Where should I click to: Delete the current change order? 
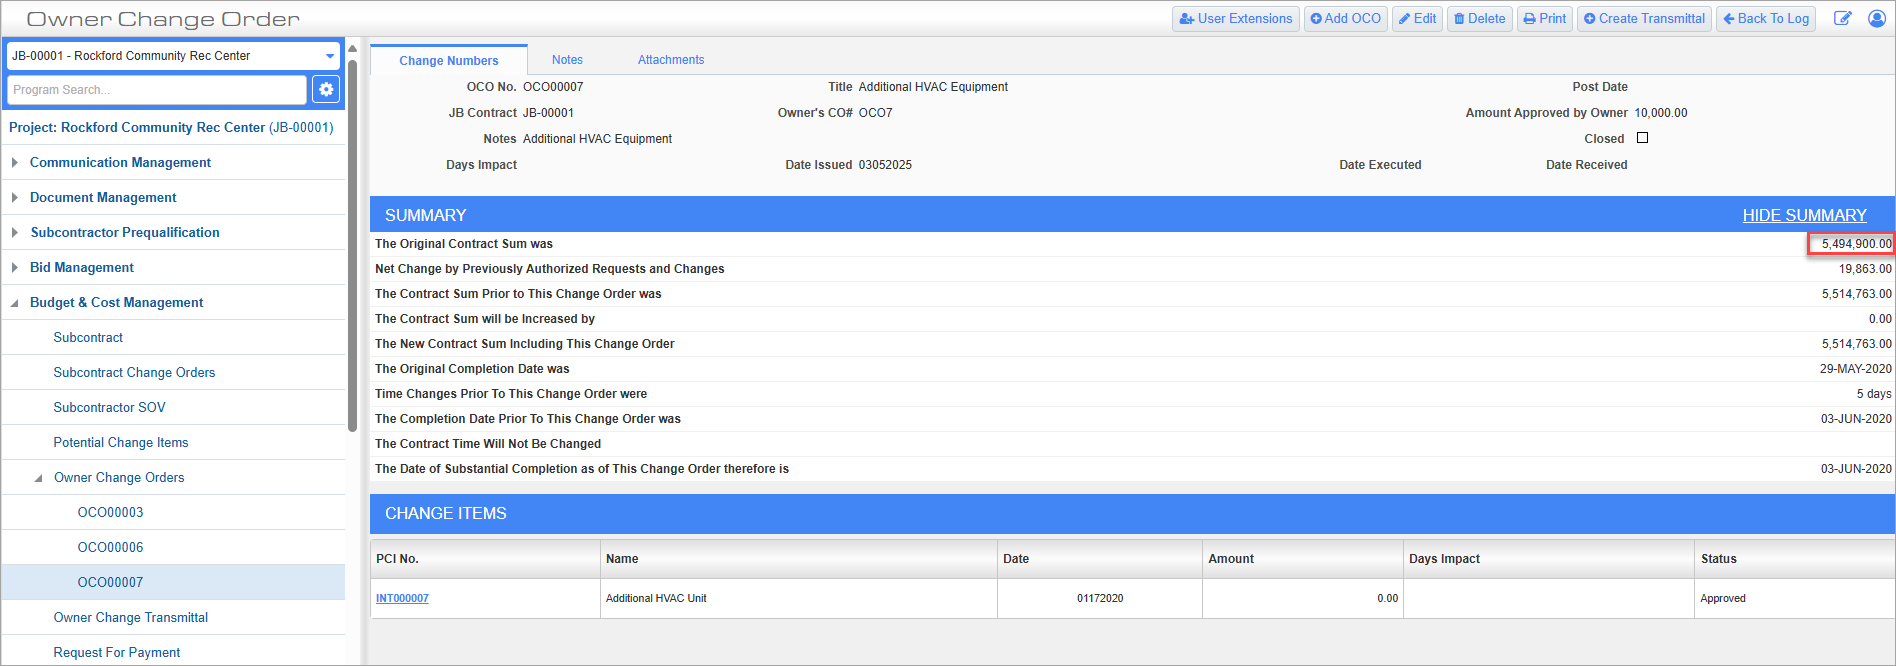tap(1479, 19)
